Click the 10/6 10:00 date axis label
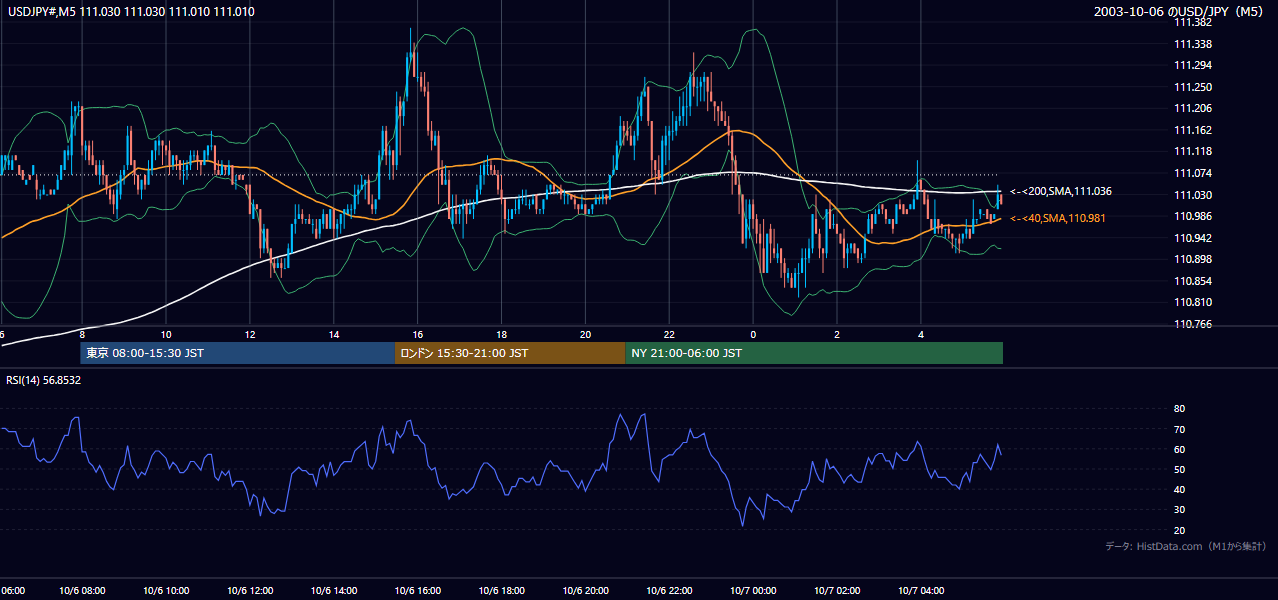1278x600 pixels. tap(165, 591)
